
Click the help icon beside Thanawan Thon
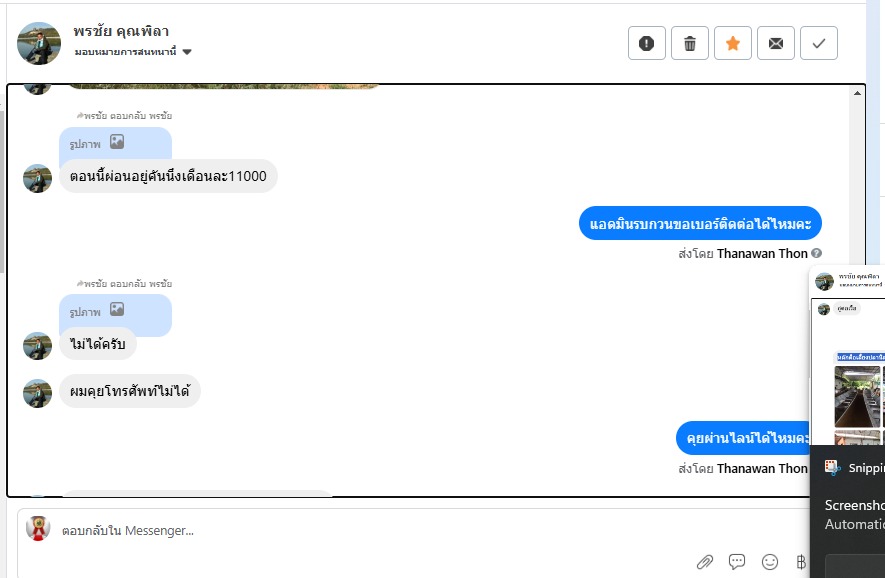point(816,253)
